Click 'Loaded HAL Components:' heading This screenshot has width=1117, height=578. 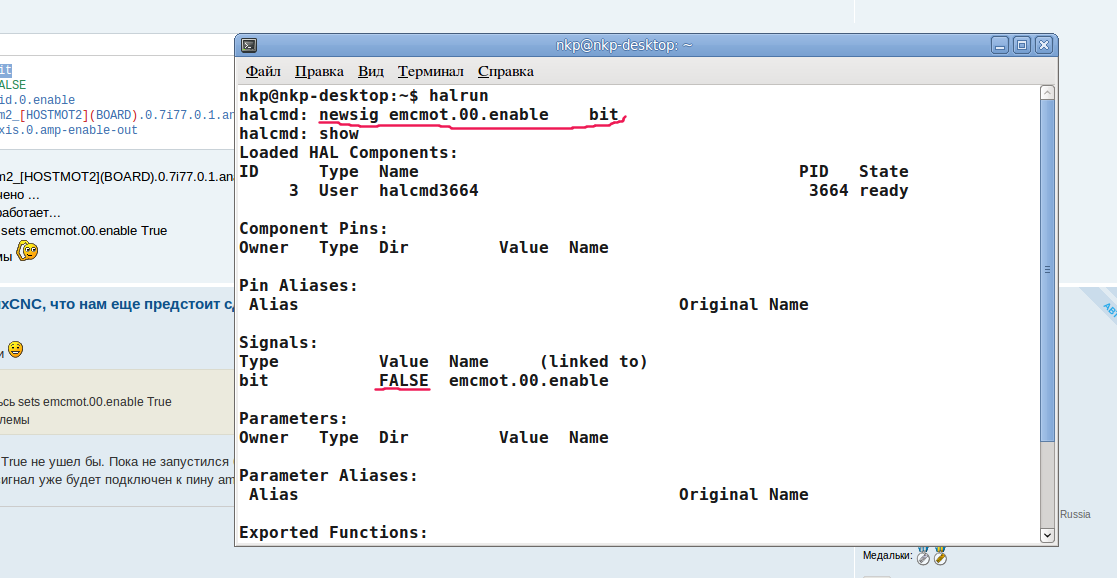(x=349, y=153)
